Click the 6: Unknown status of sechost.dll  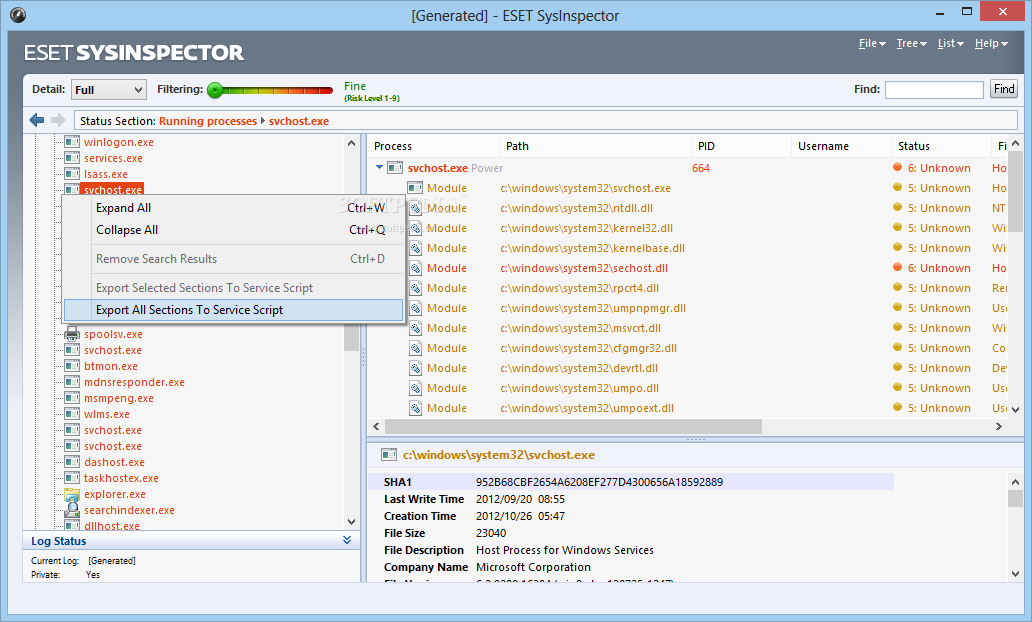tap(939, 268)
